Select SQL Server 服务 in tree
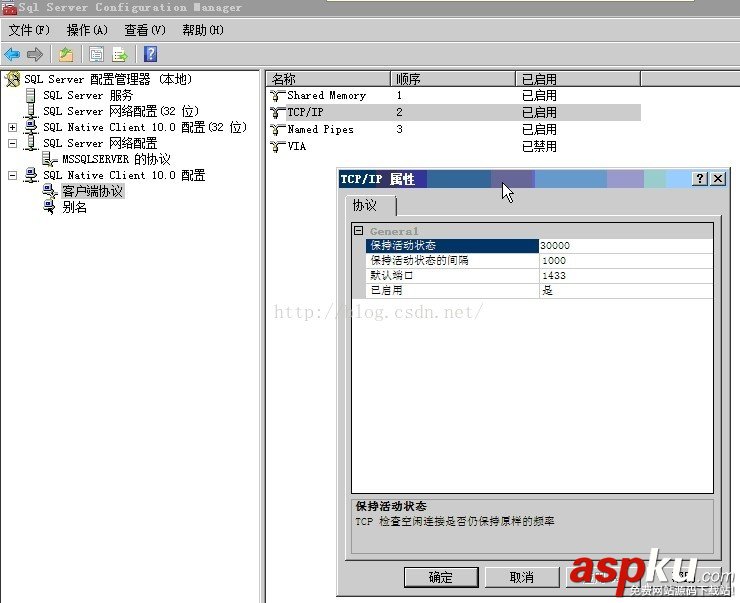 coord(88,95)
